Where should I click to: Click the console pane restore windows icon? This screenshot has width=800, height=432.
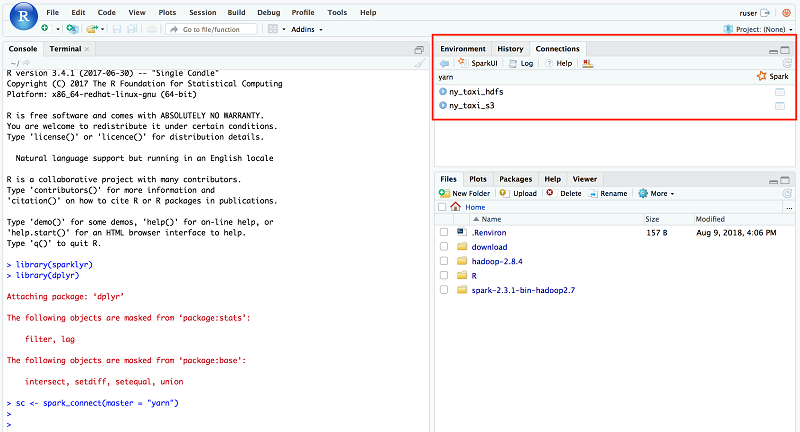point(419,49)
